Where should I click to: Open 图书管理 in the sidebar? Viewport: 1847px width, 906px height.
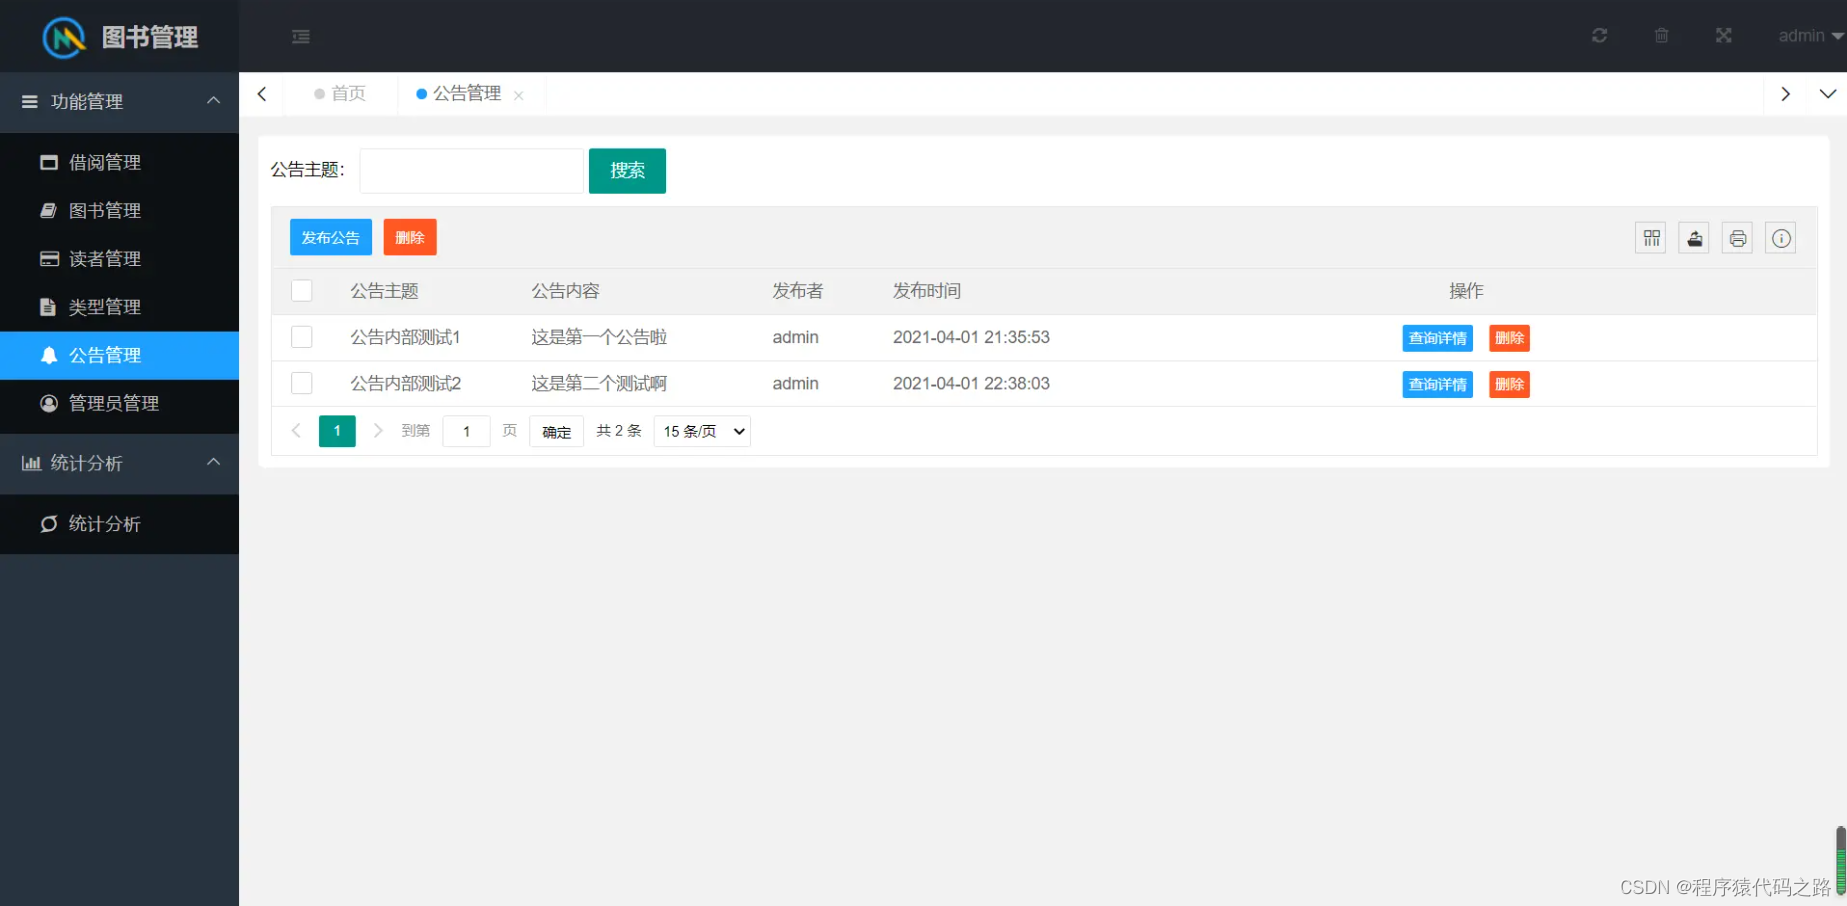[x=104, y=210]
